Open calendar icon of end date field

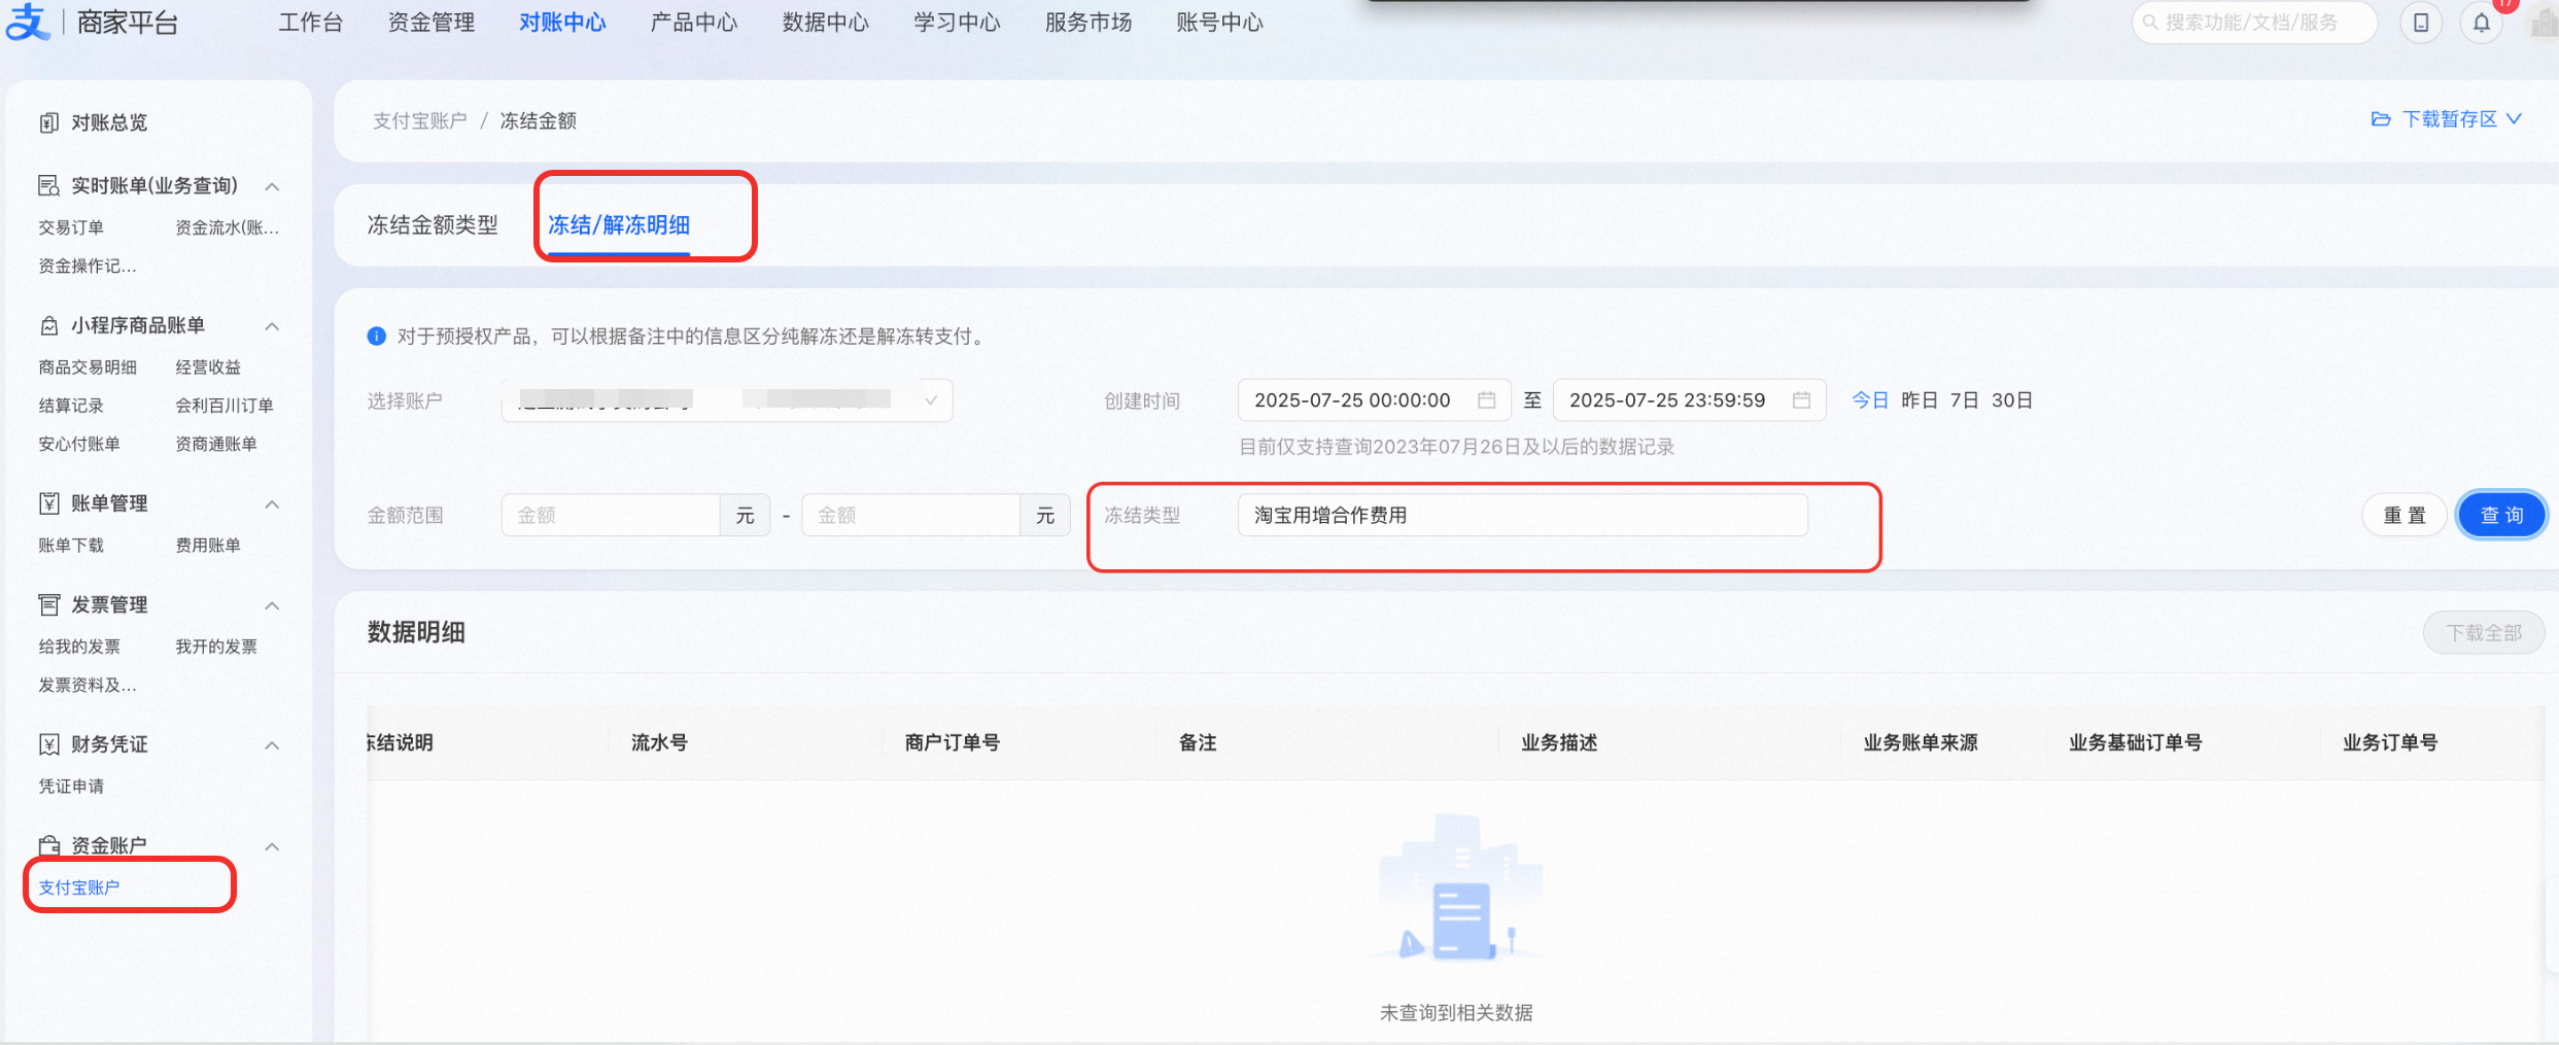click(x=1802, y=400)
